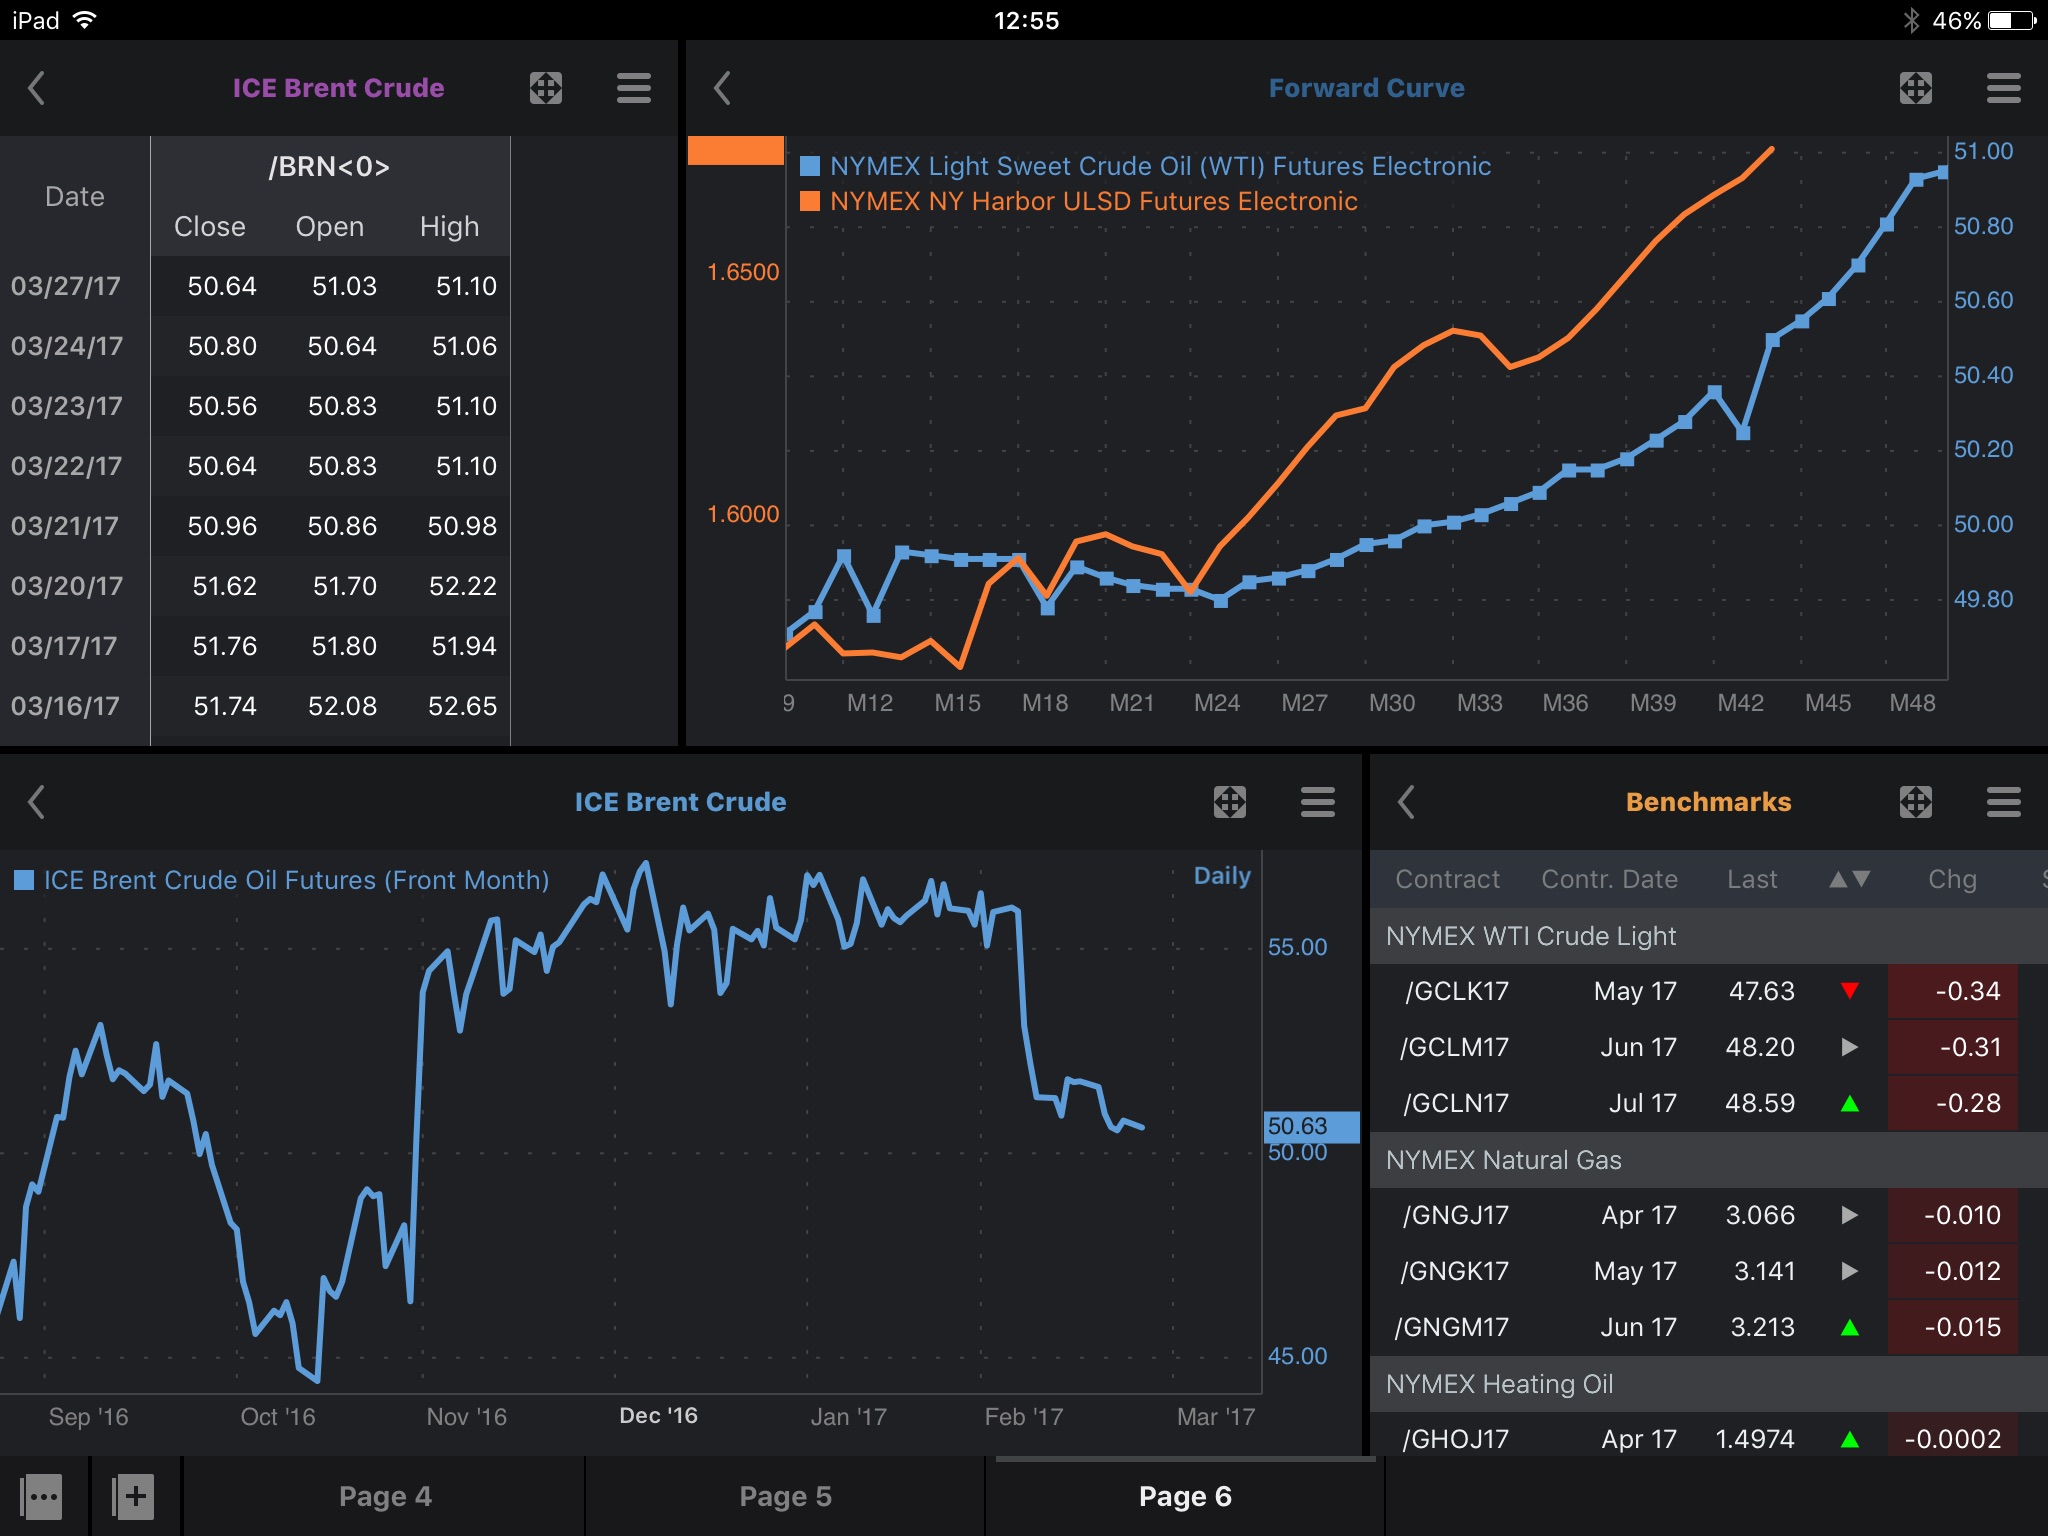Tap the High column header
The width and height of the screenshot is (2048, 1536).
[450, 227]
